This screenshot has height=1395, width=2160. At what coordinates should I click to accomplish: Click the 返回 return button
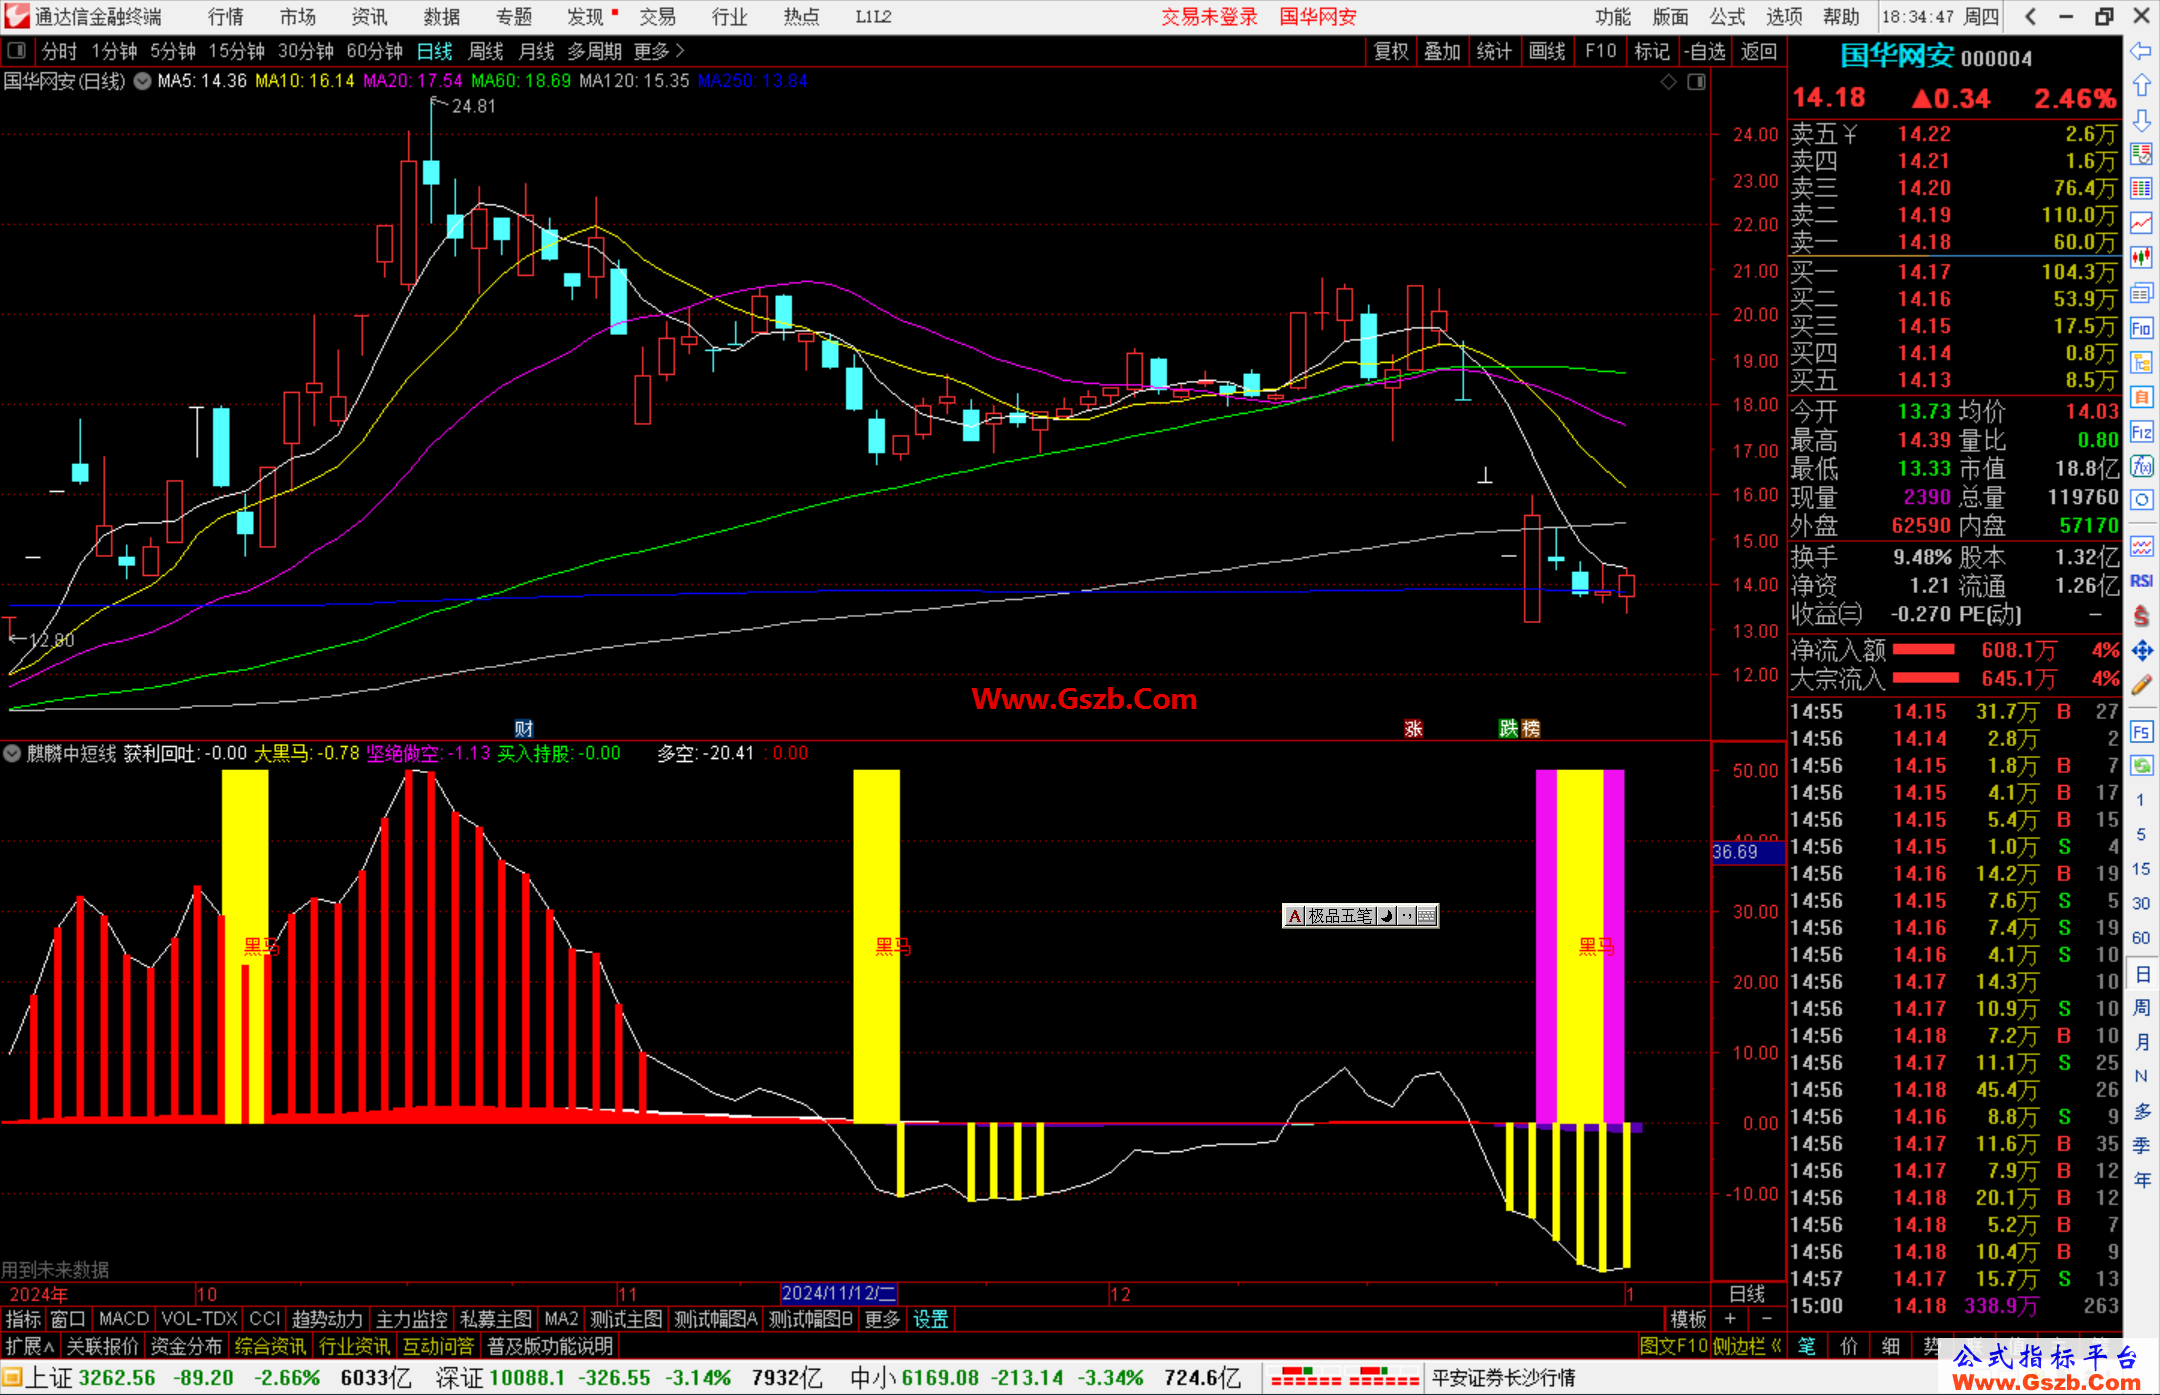pyautogui.click(x=1758, y=51)
